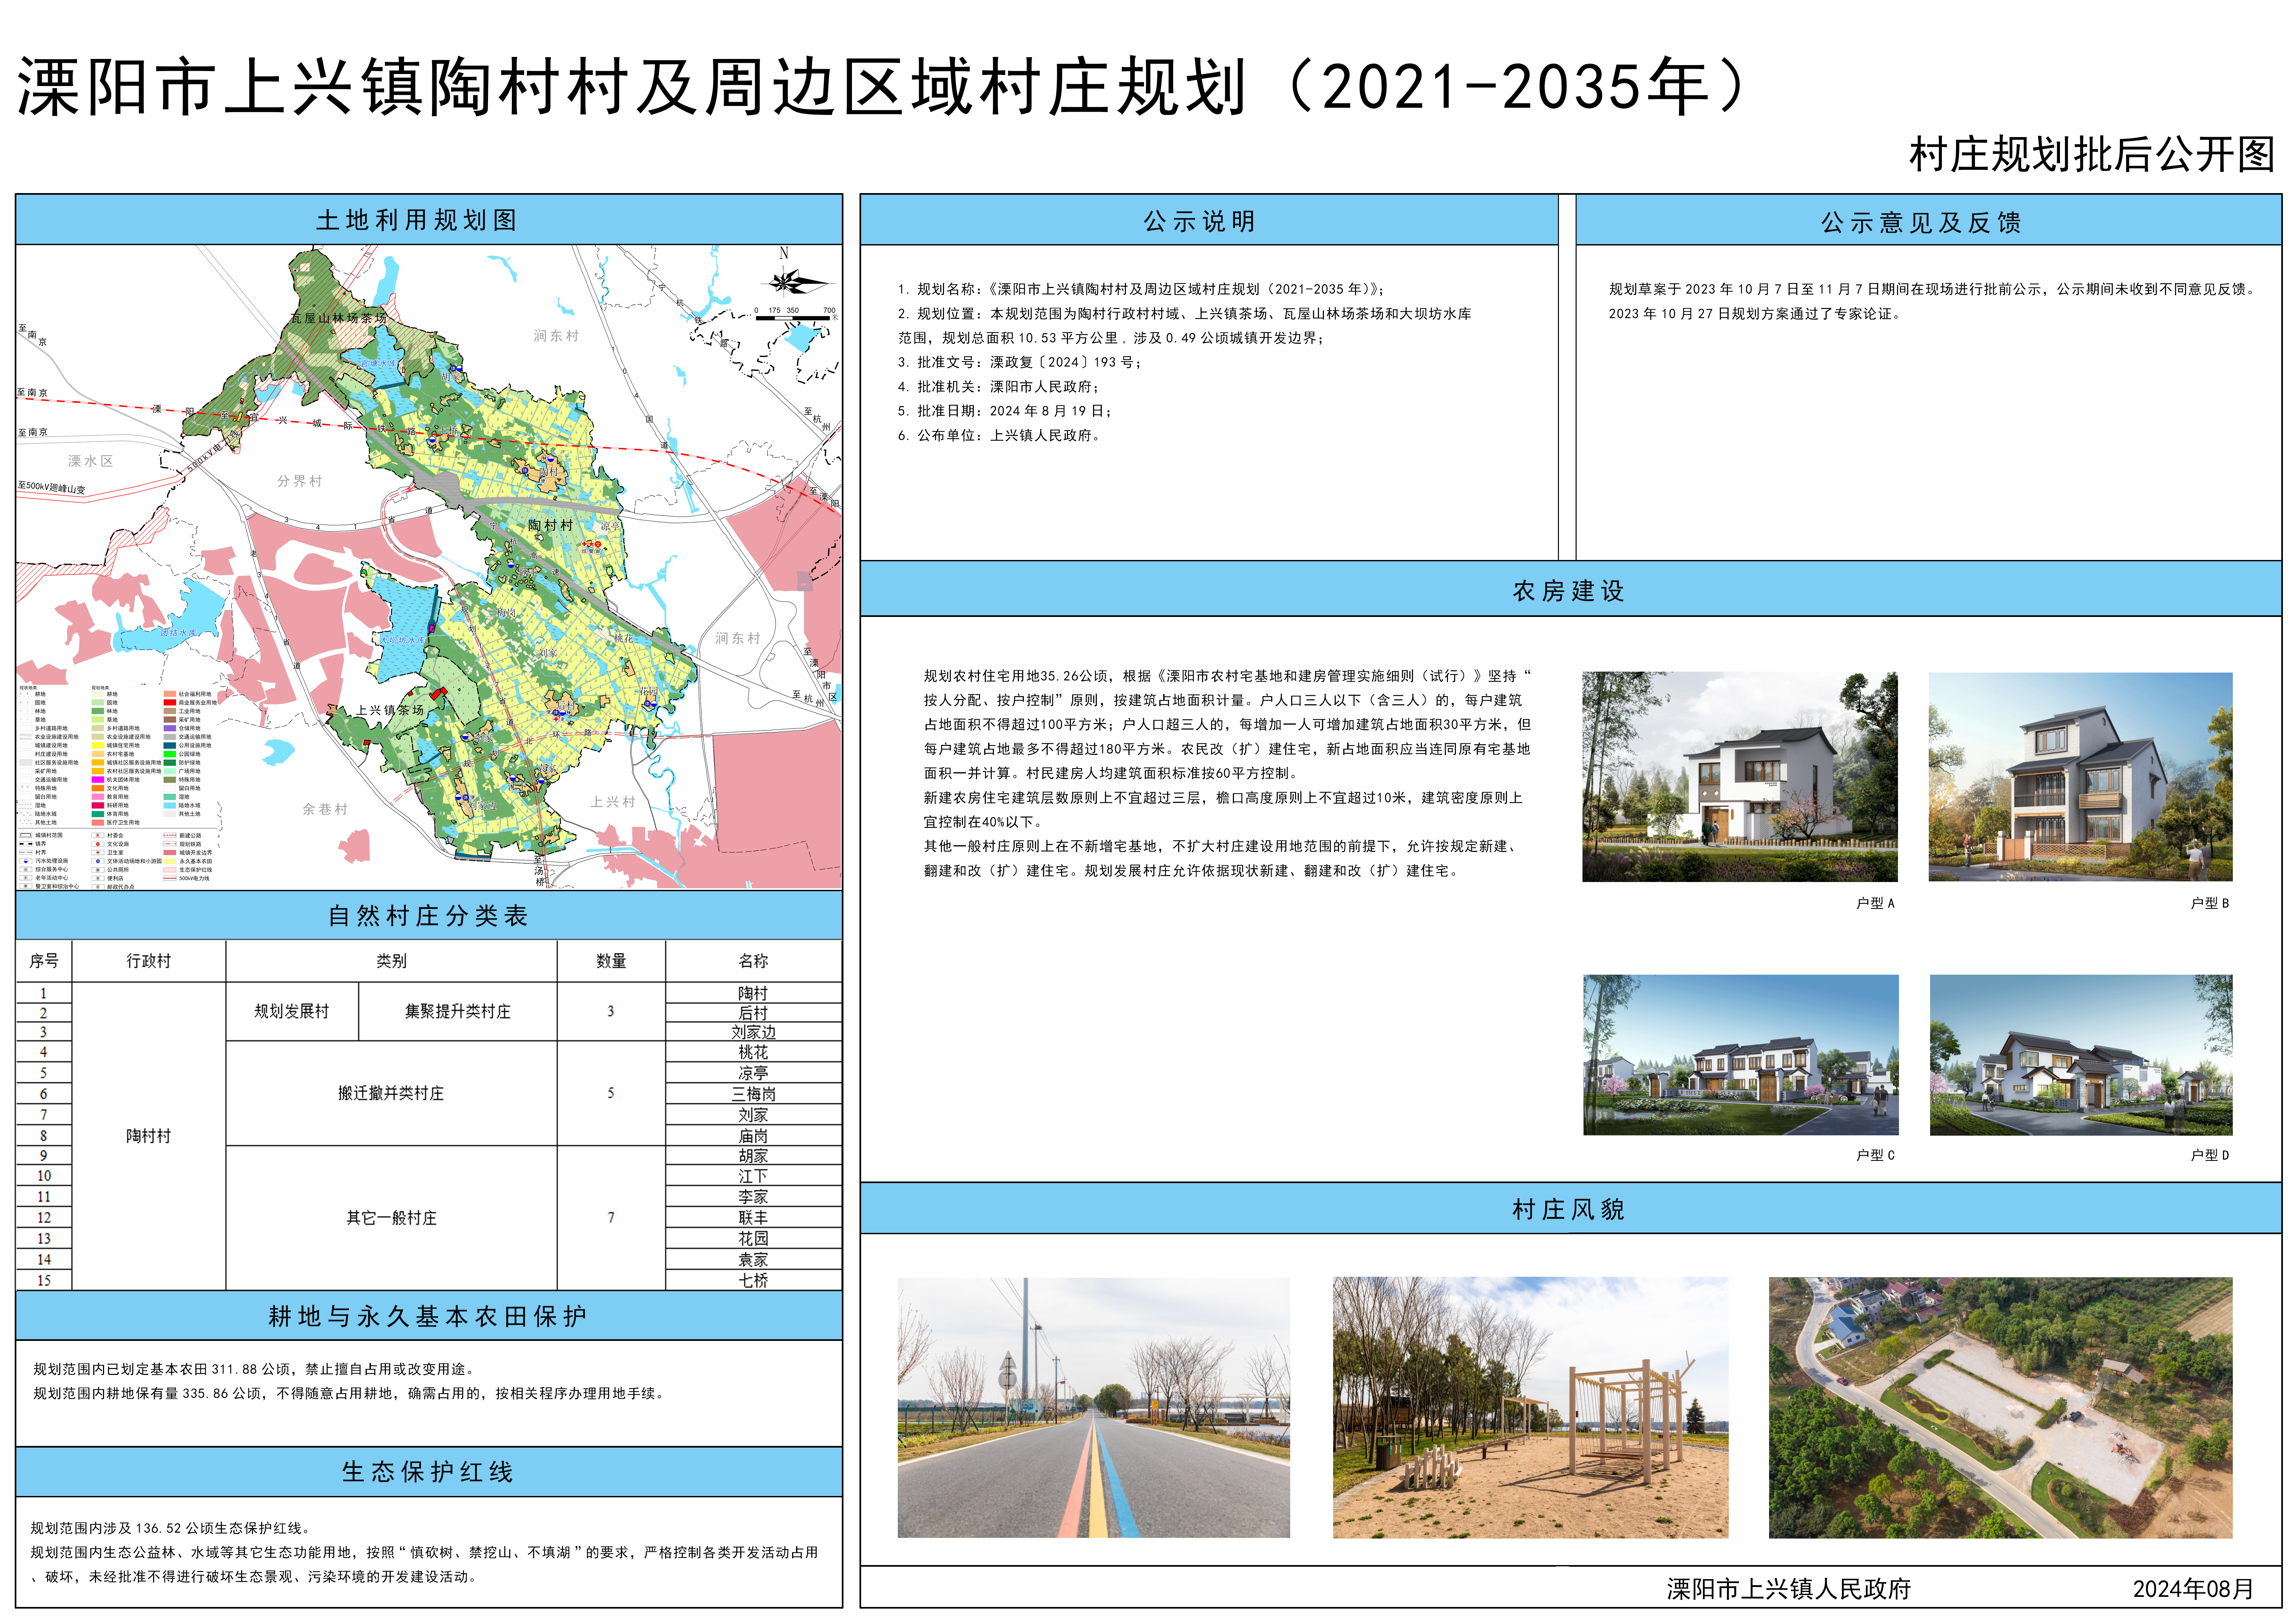Click the 余巷村 label on the map

coord(325,809)
